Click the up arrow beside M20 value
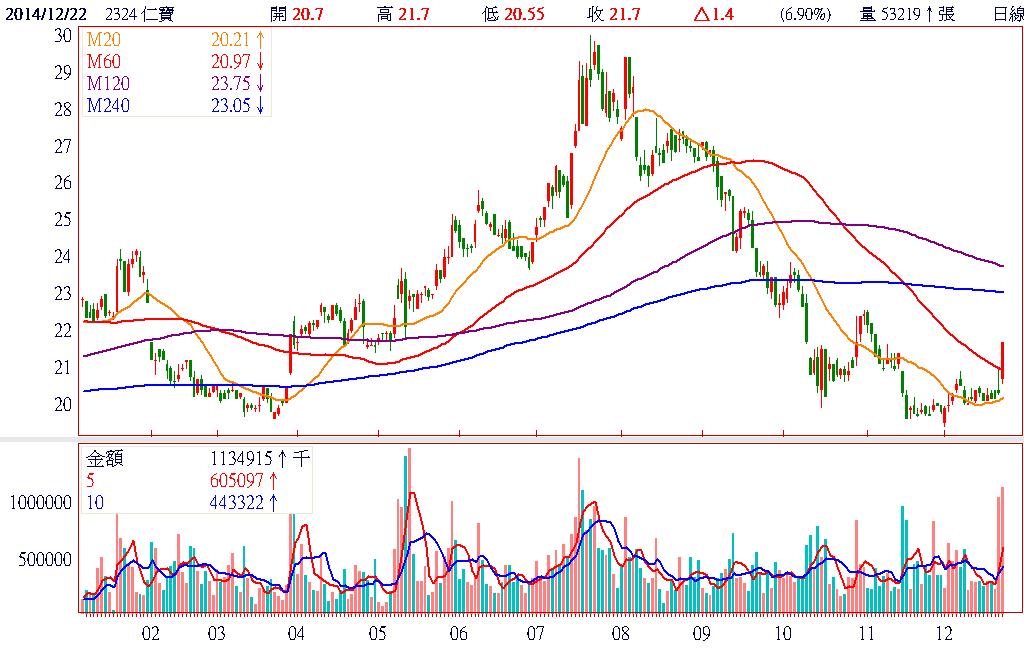This screenshot has height=662, width=1024. point(260,40)
